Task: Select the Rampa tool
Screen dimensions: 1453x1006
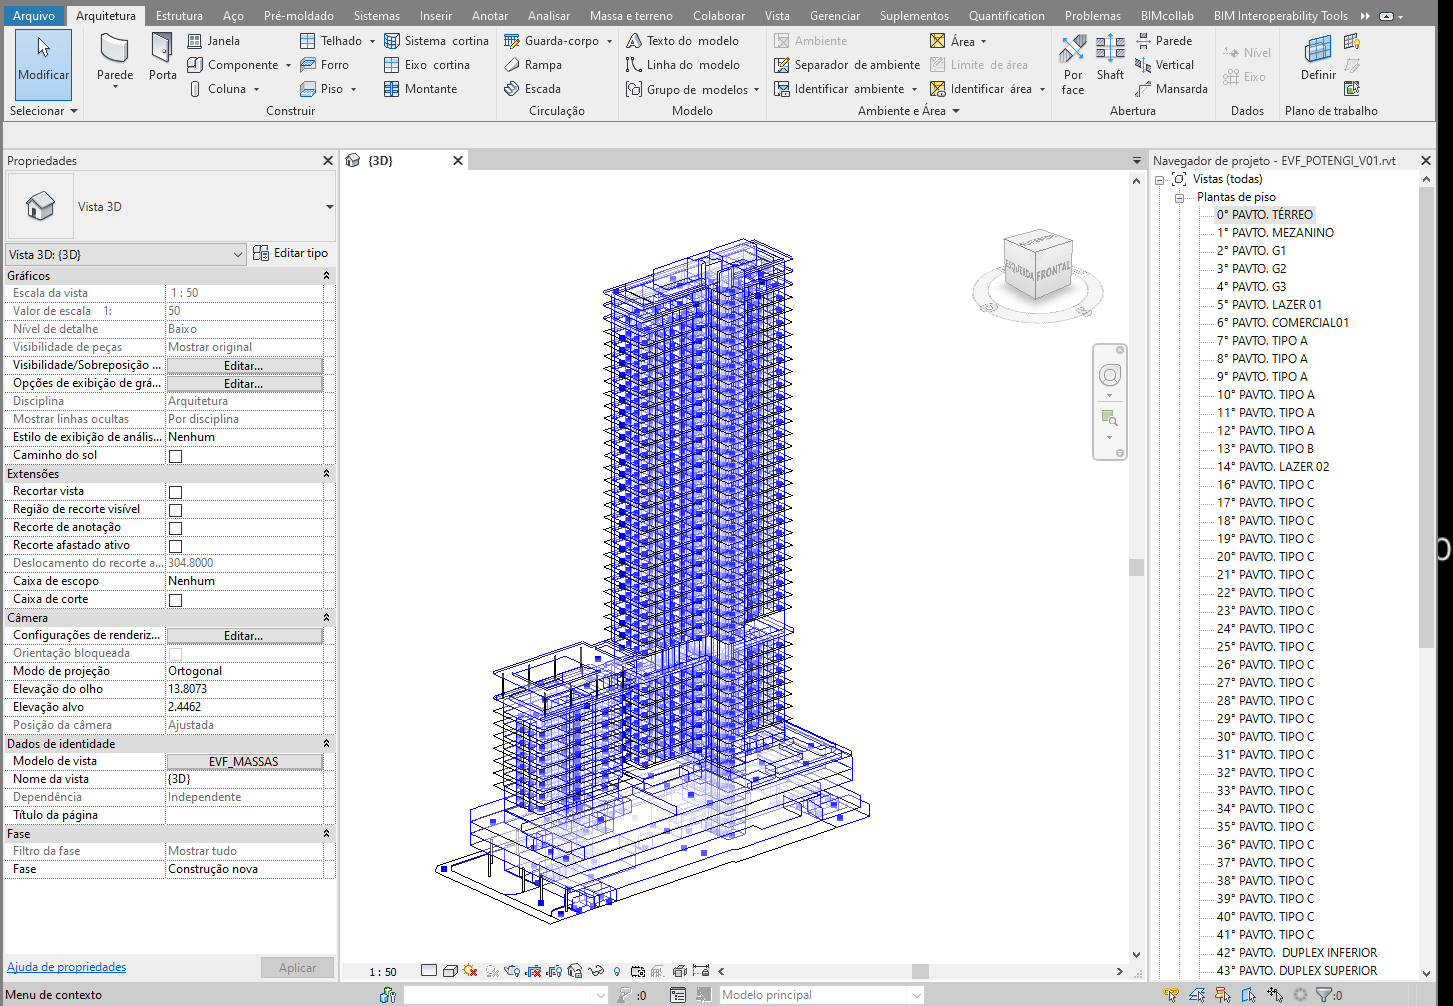Action: click(533, 65)
